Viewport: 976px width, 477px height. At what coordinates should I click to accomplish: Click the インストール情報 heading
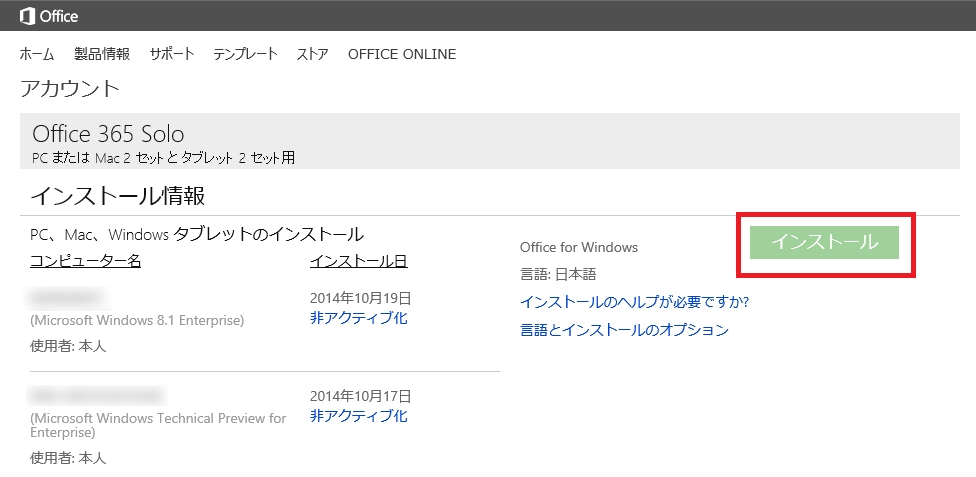click(118, 196)
